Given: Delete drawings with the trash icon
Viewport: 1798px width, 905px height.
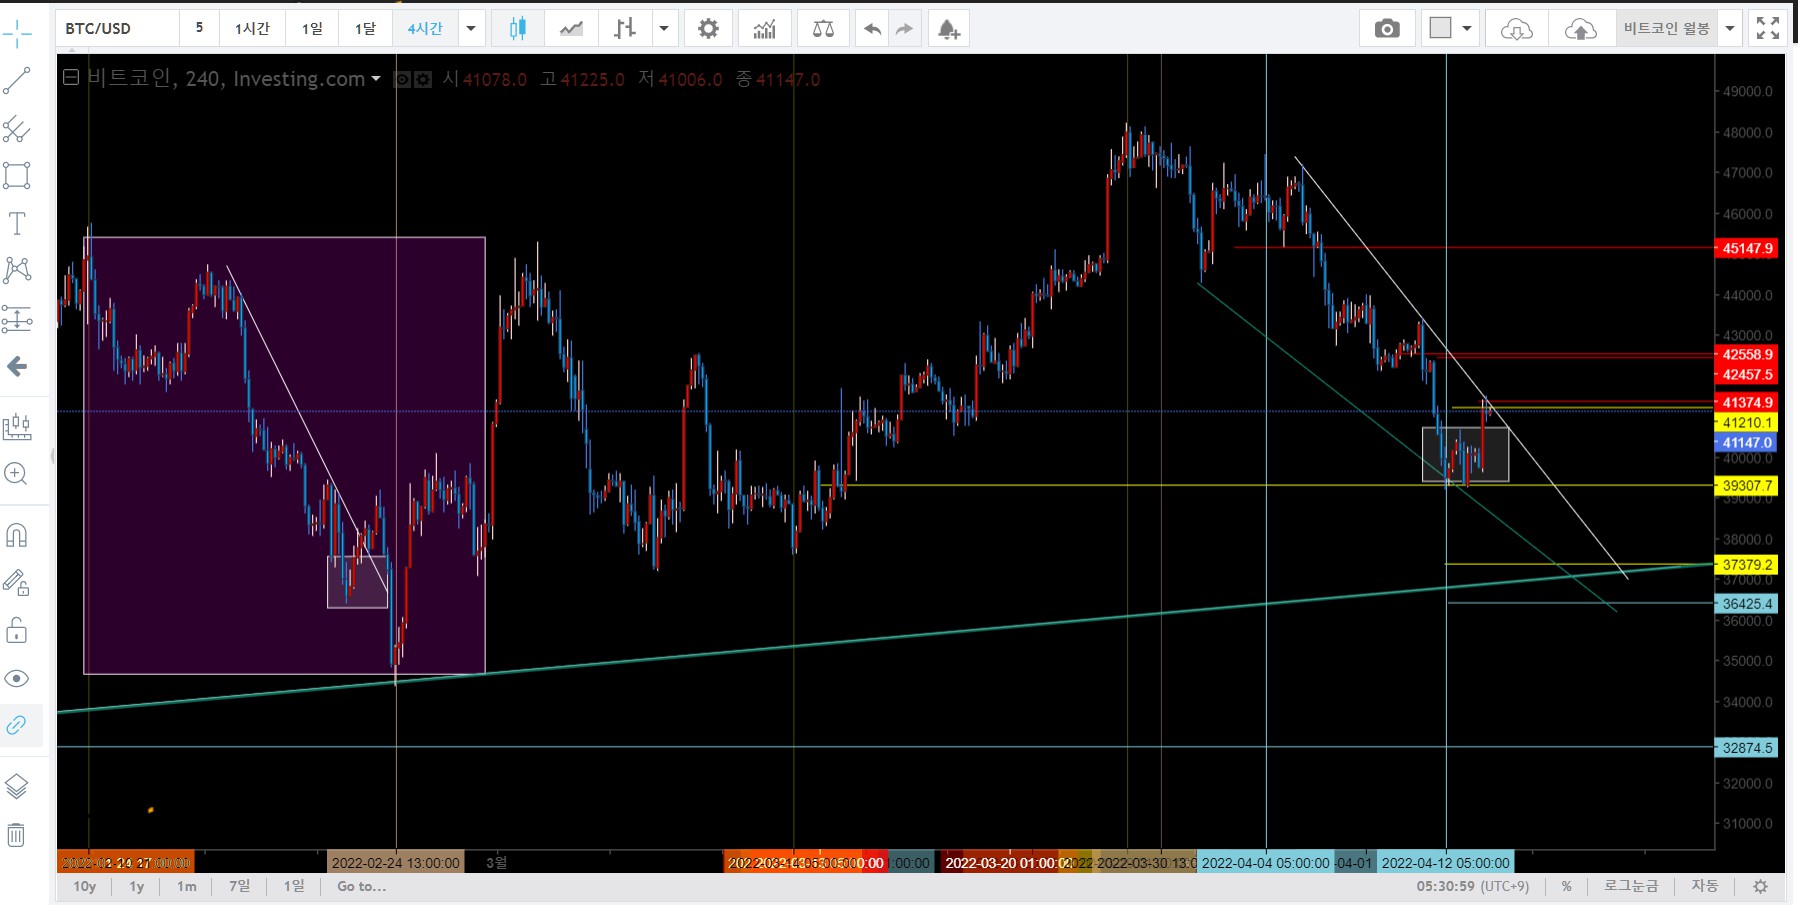Looking at the screenshot, I should (17, 835).
